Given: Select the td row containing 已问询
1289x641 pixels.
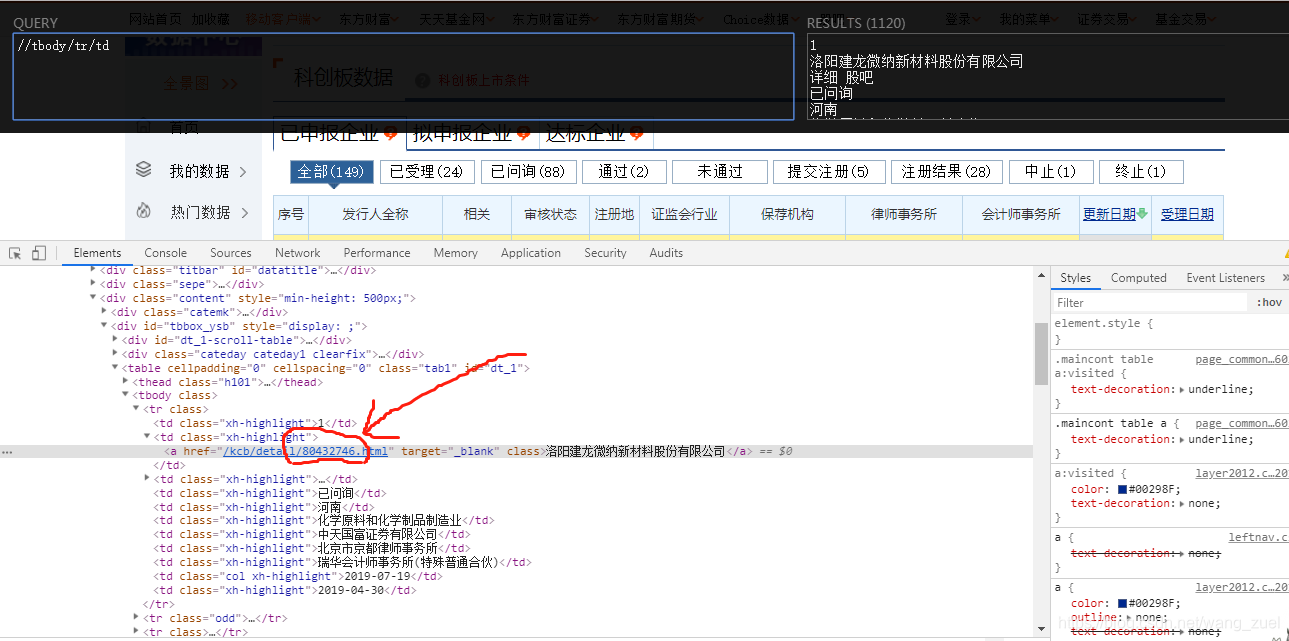Looking at the screenshot, I should 269,493.
